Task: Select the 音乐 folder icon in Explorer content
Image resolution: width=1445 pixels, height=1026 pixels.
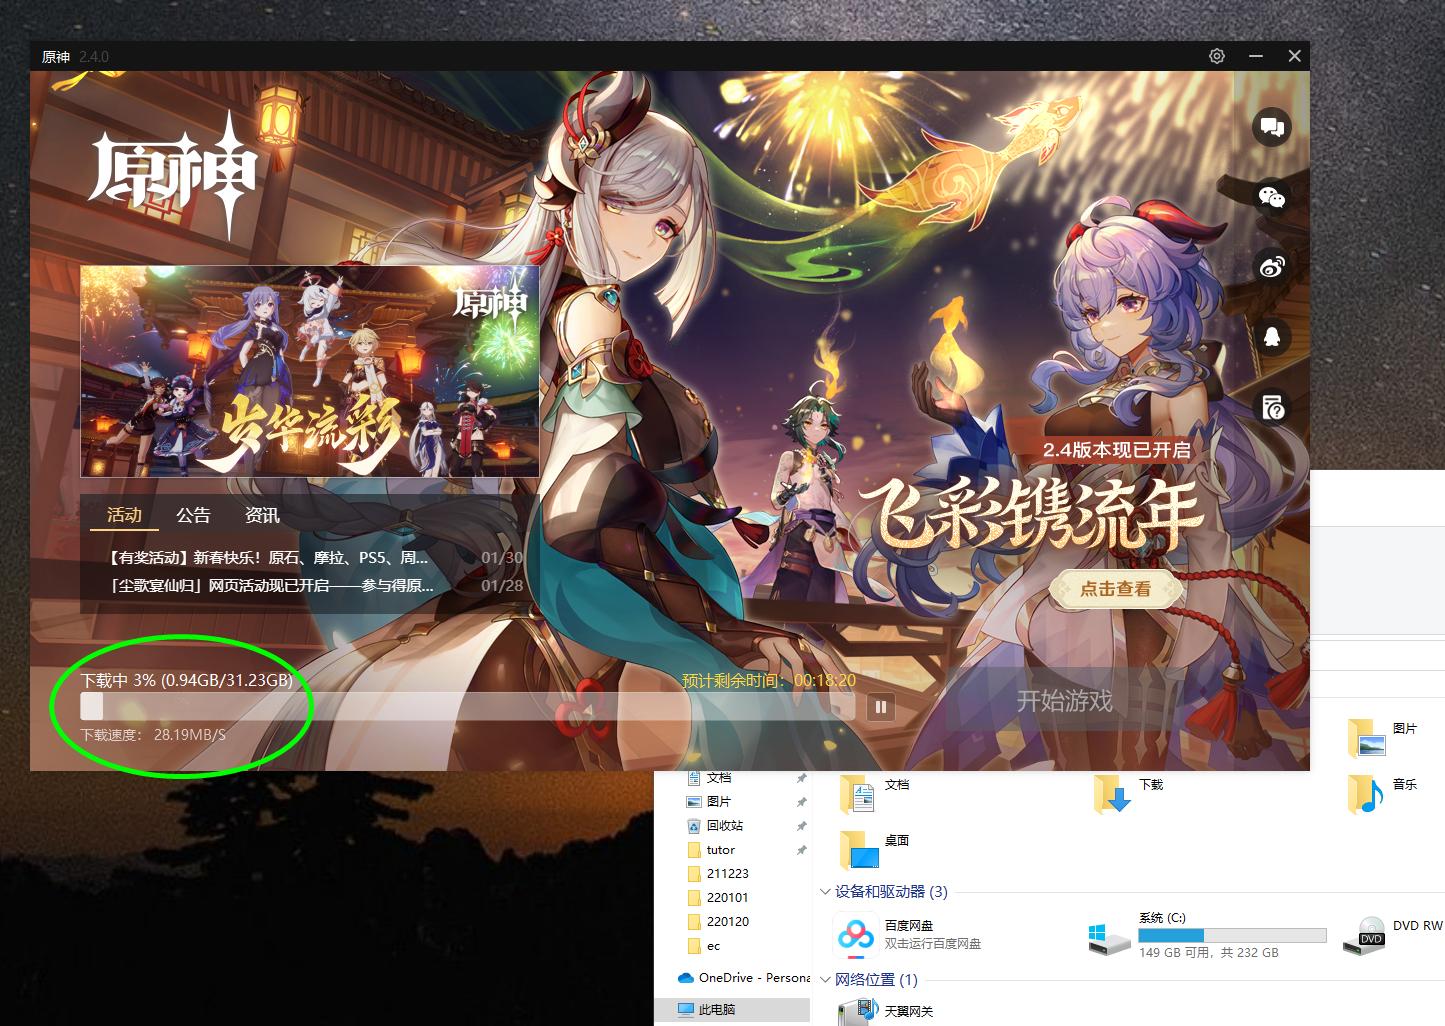Action: click(x=1366, y=794)
